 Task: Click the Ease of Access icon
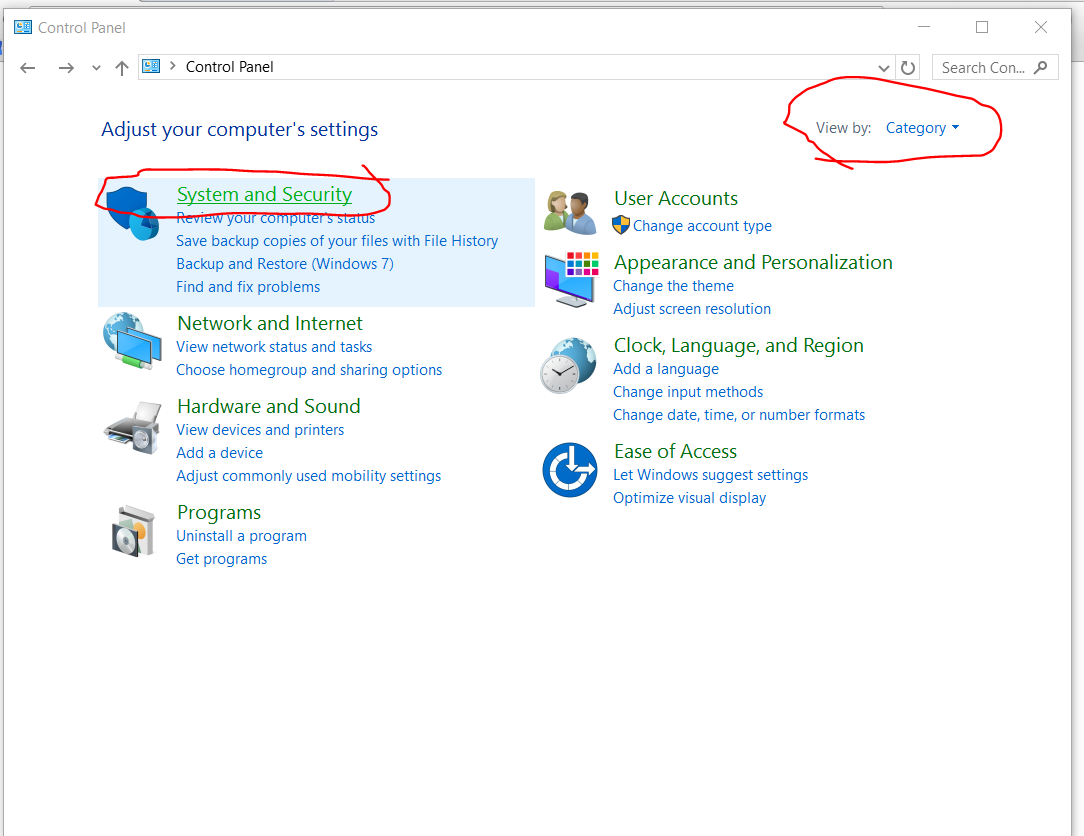(x=570, y=470)
